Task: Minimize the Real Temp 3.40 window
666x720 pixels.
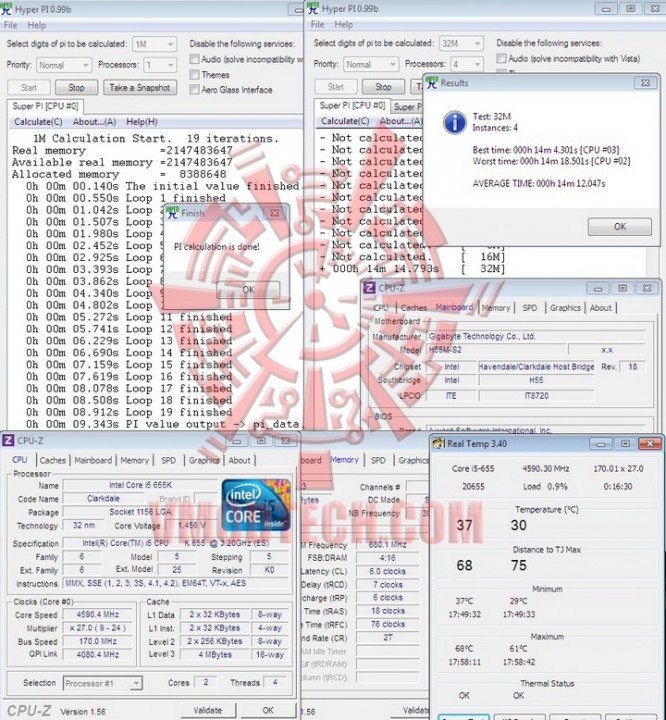Action: (x=601, y=444)
